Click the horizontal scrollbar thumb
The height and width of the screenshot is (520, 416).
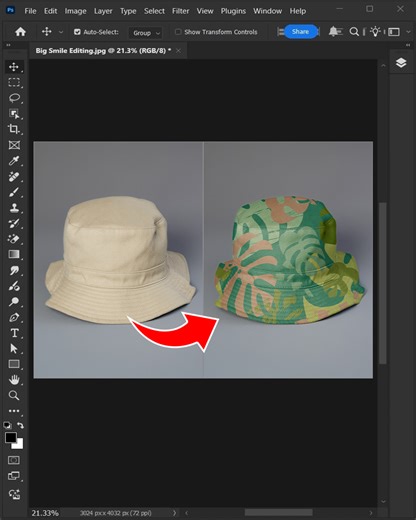(x=278, y=512)
